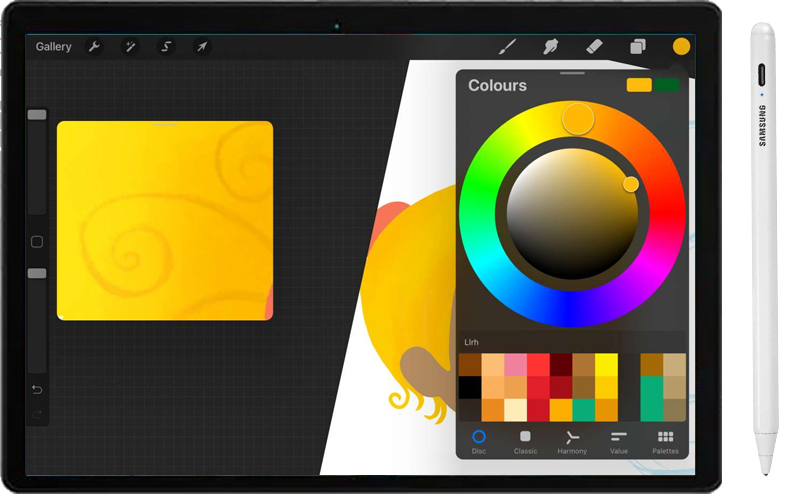Select the Smudge finger tool
The image size is (807, 494).
coord(551,47)
